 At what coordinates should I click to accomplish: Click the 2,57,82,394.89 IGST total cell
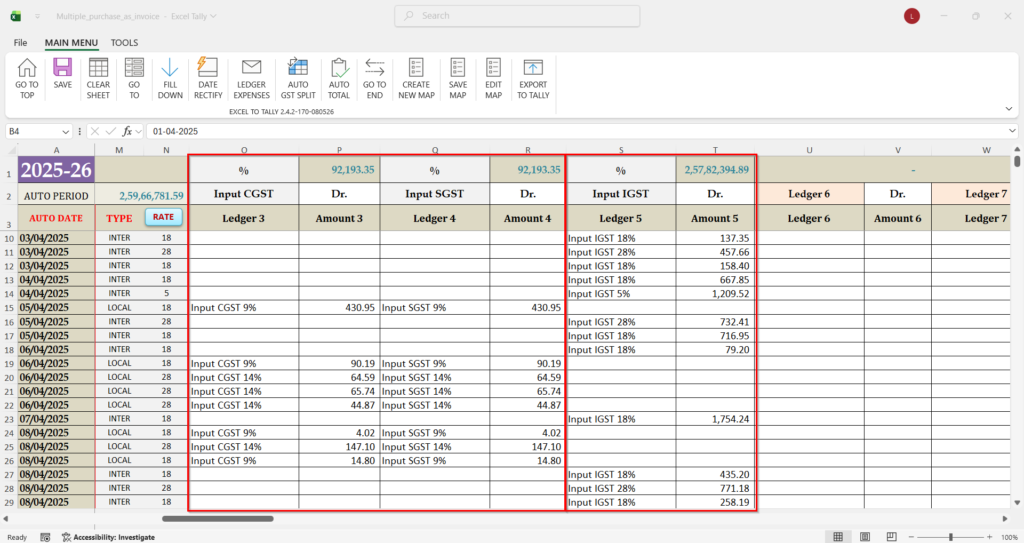[x=716, y=170]
